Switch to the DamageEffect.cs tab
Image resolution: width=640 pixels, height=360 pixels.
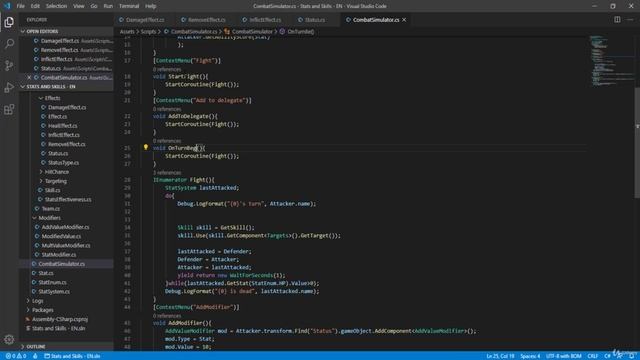tap(144, 20)
